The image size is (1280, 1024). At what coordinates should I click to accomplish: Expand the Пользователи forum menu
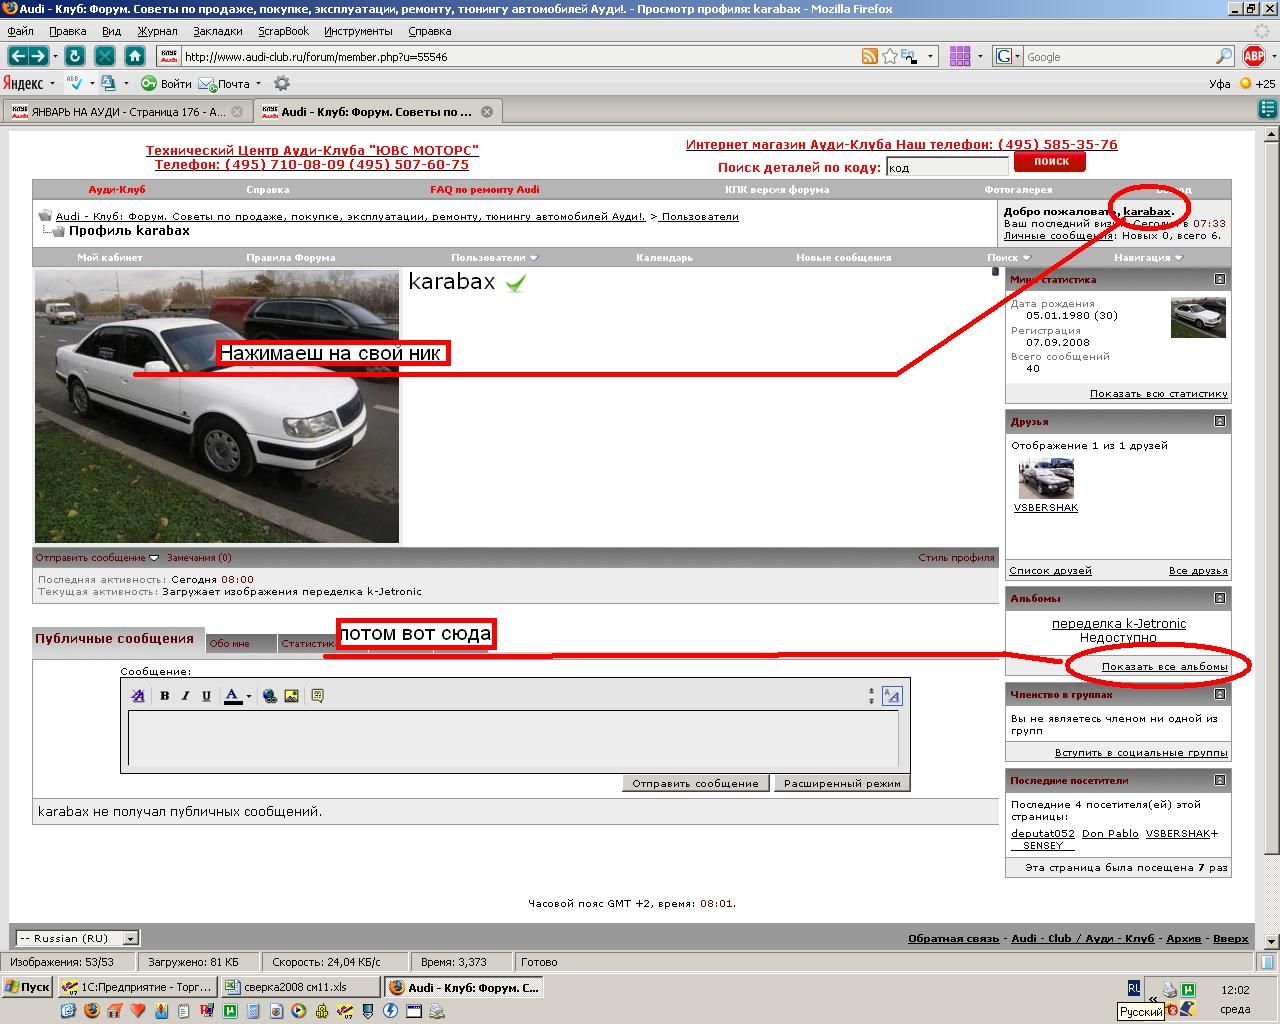[x=493, y=257]
